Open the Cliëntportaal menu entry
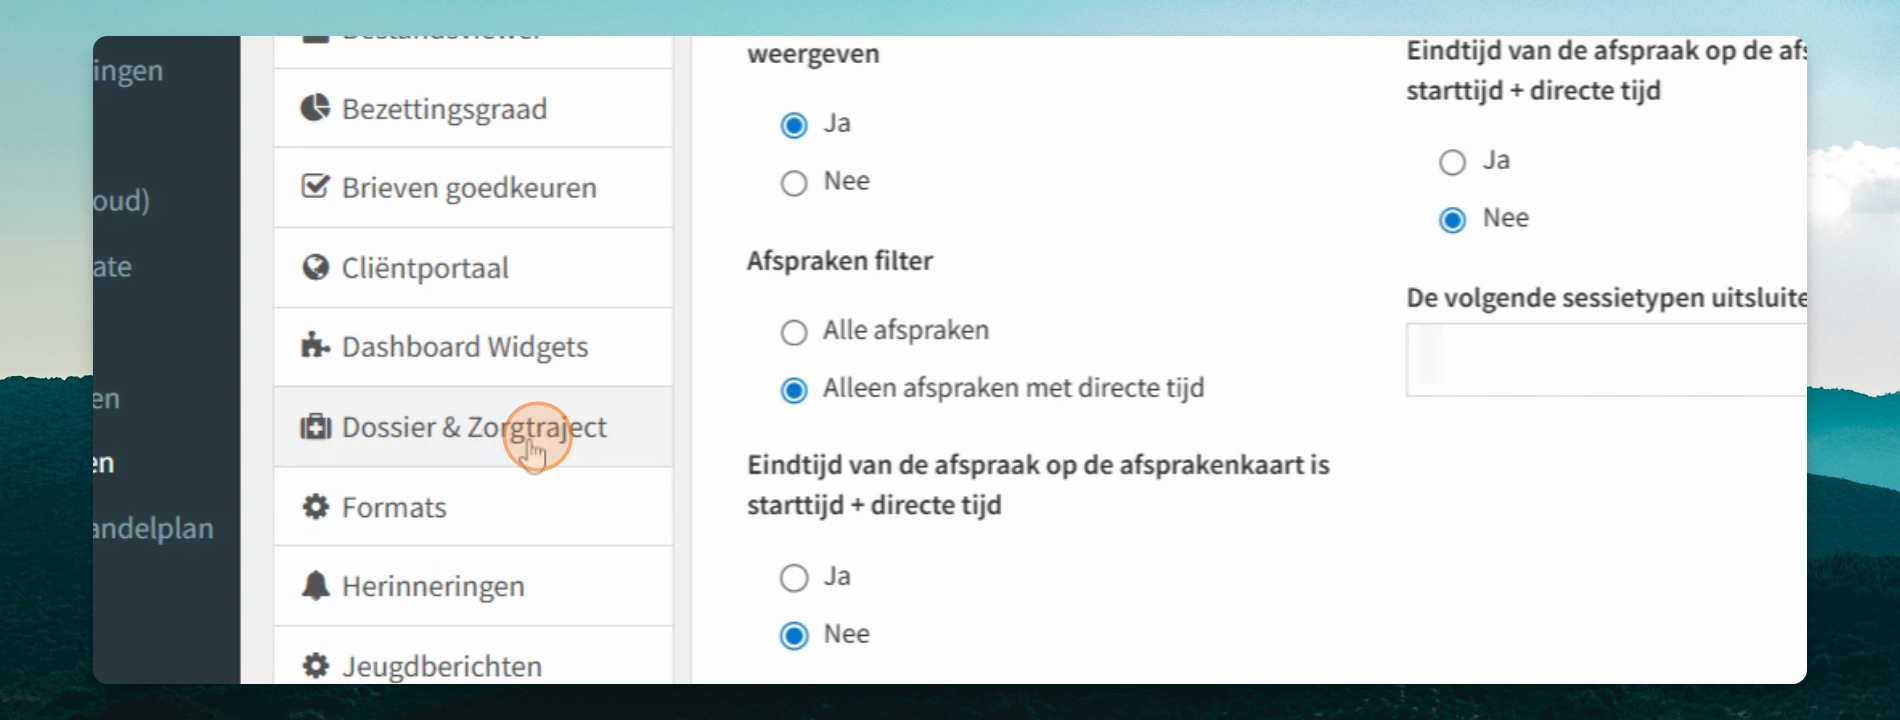 (x=473, y=268)
